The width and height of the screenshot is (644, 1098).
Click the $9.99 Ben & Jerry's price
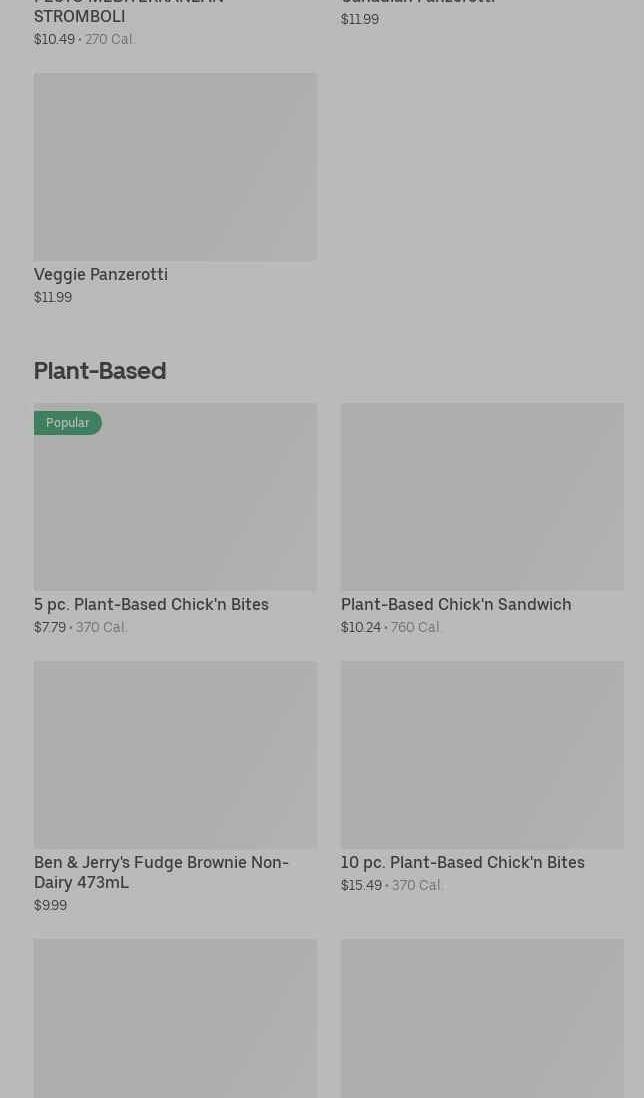tap(50, 905)
